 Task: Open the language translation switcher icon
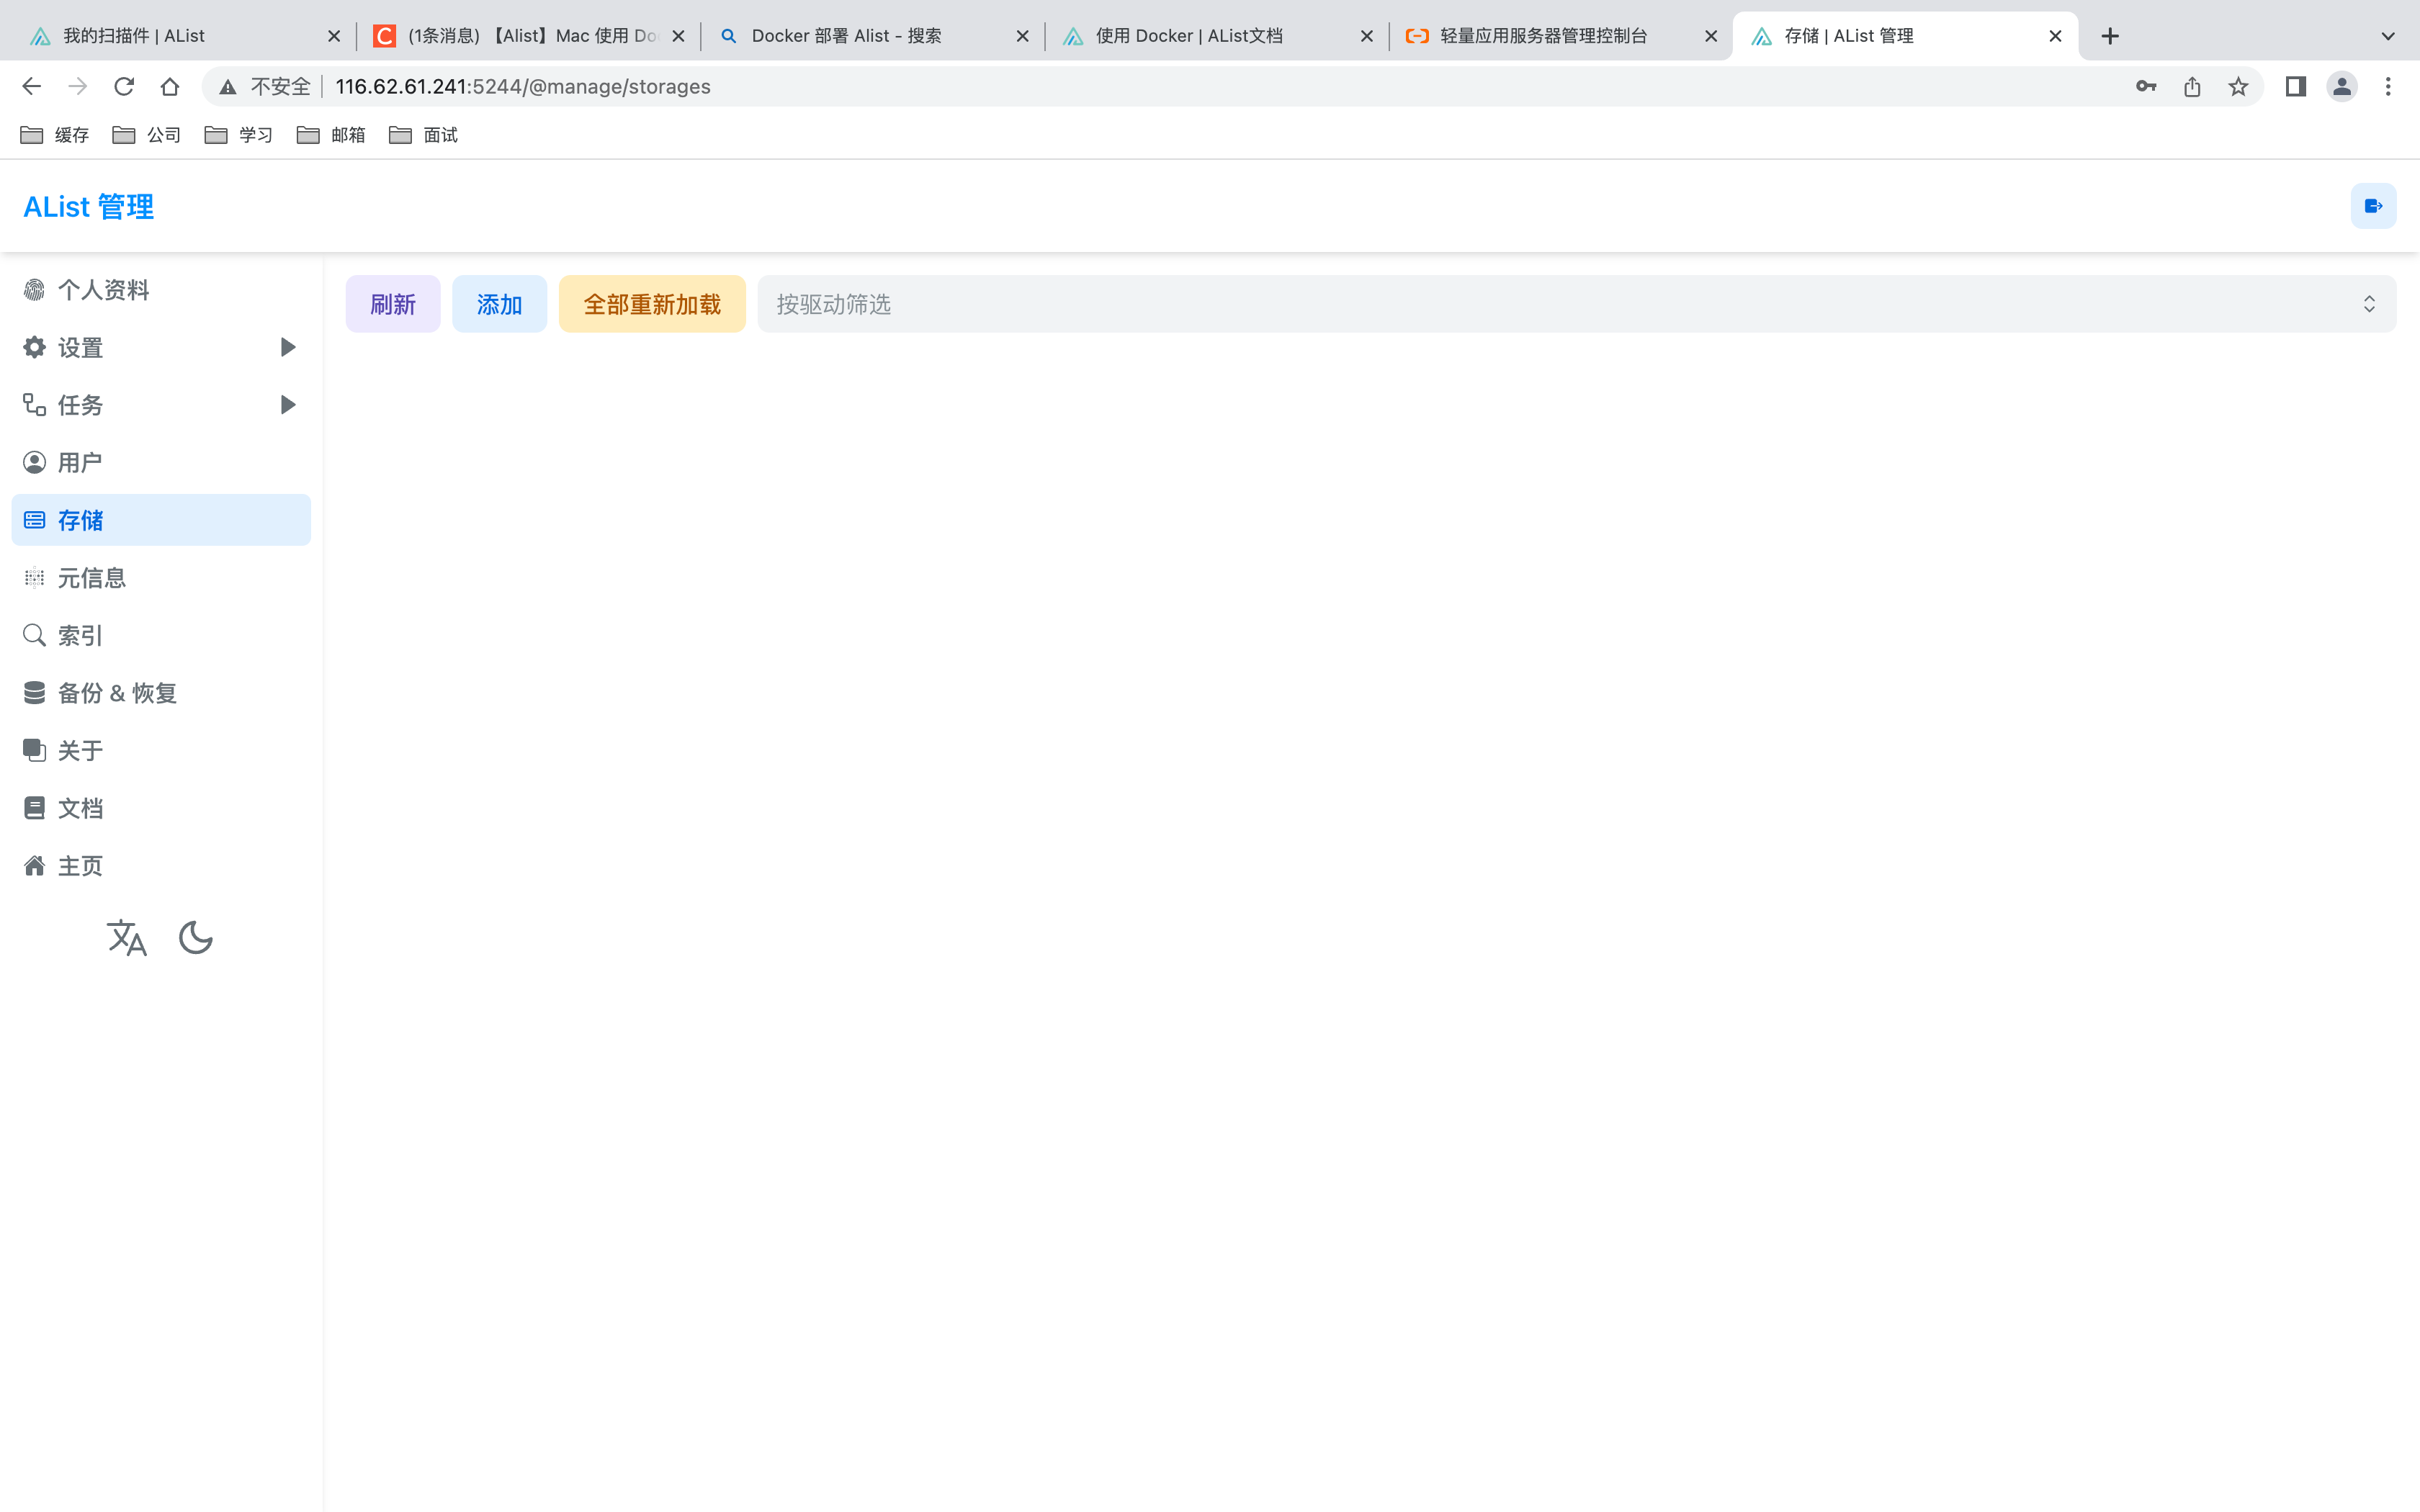[x=126, y=938]
